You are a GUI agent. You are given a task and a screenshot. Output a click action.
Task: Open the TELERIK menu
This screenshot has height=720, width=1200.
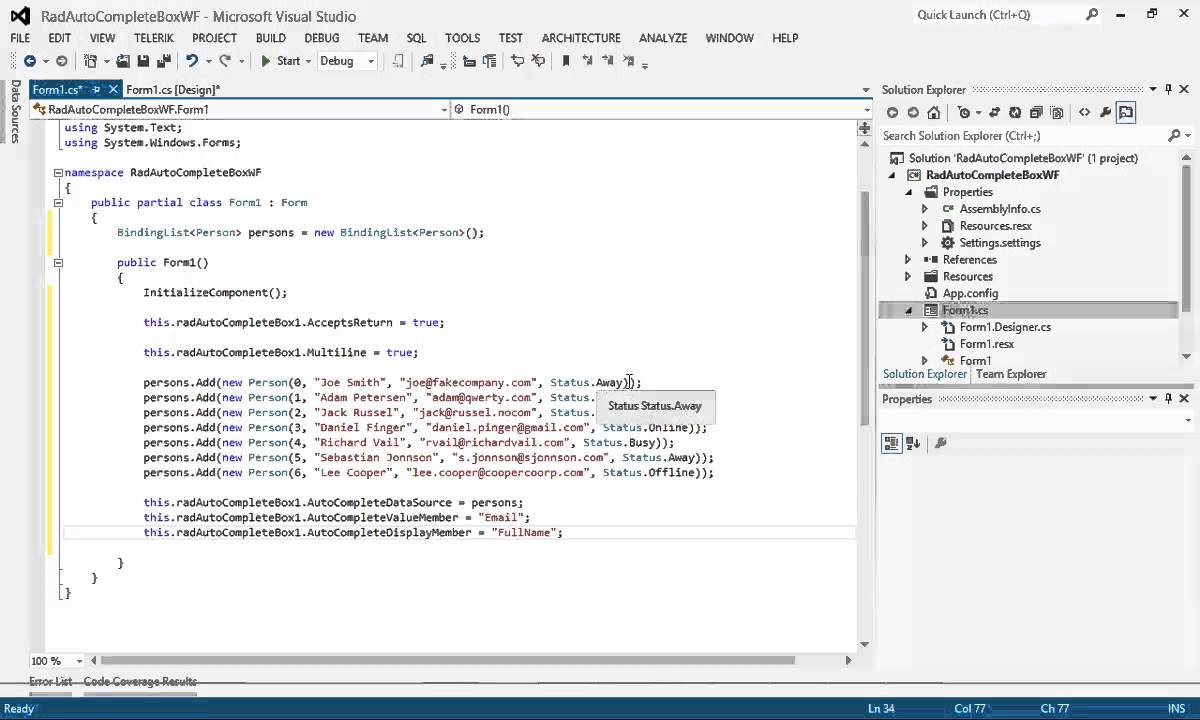point(153,38)
